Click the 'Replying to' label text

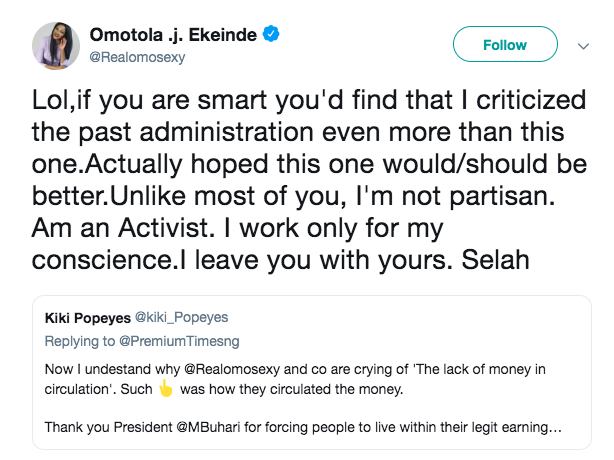[80, 341]
